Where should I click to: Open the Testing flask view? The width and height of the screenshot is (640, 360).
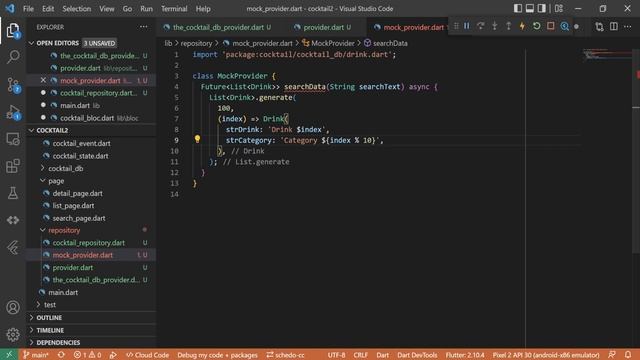tap(13, 193)
